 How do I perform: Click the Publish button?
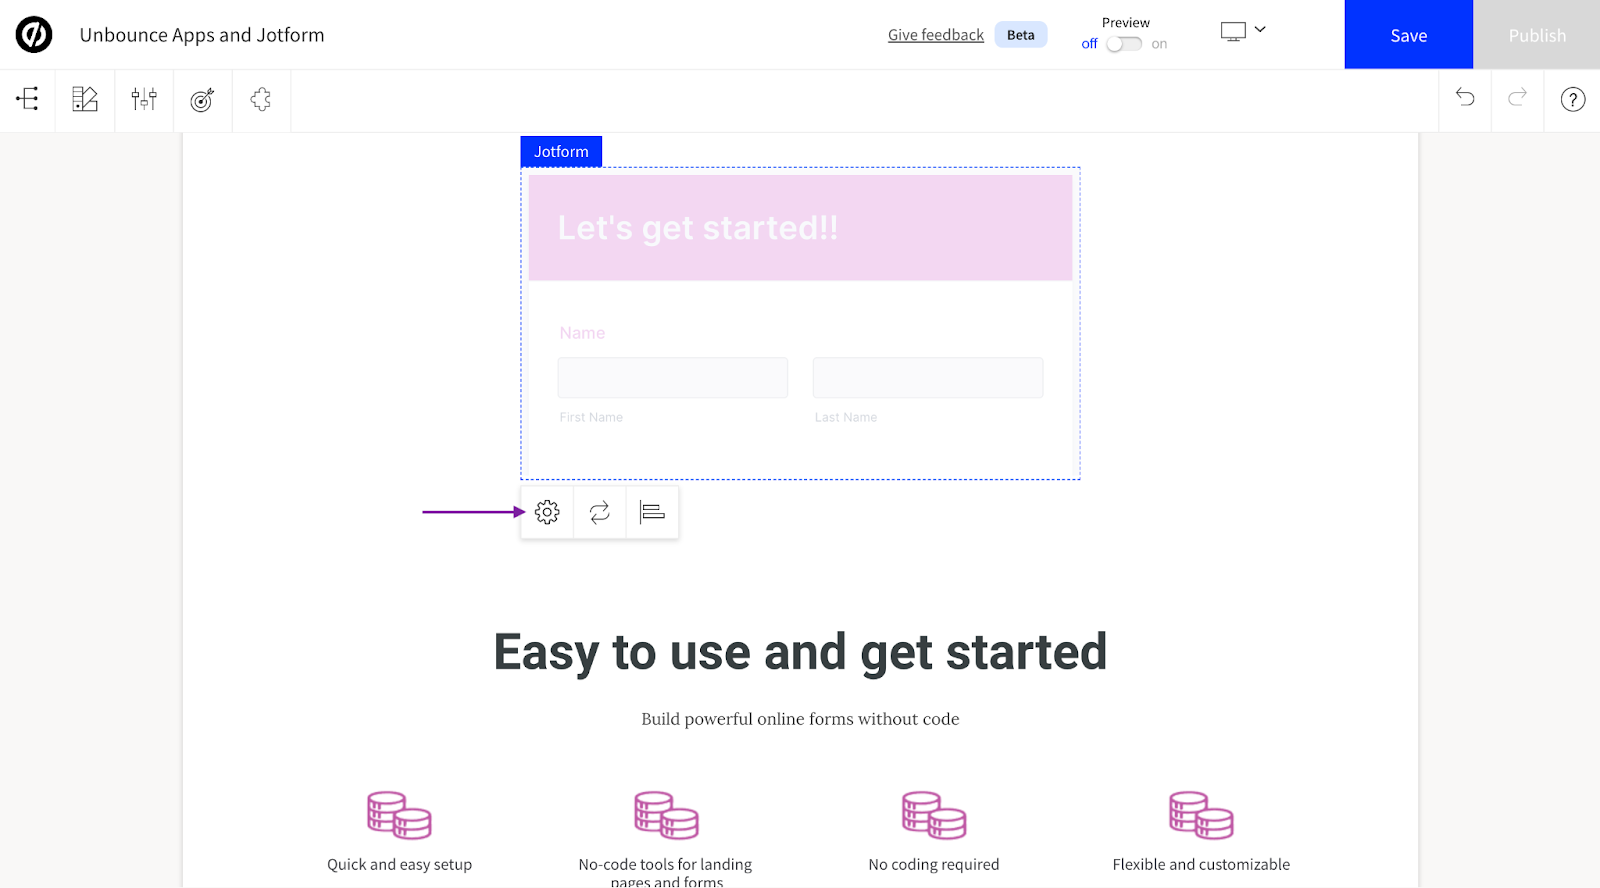click(x=1537, y=35)
